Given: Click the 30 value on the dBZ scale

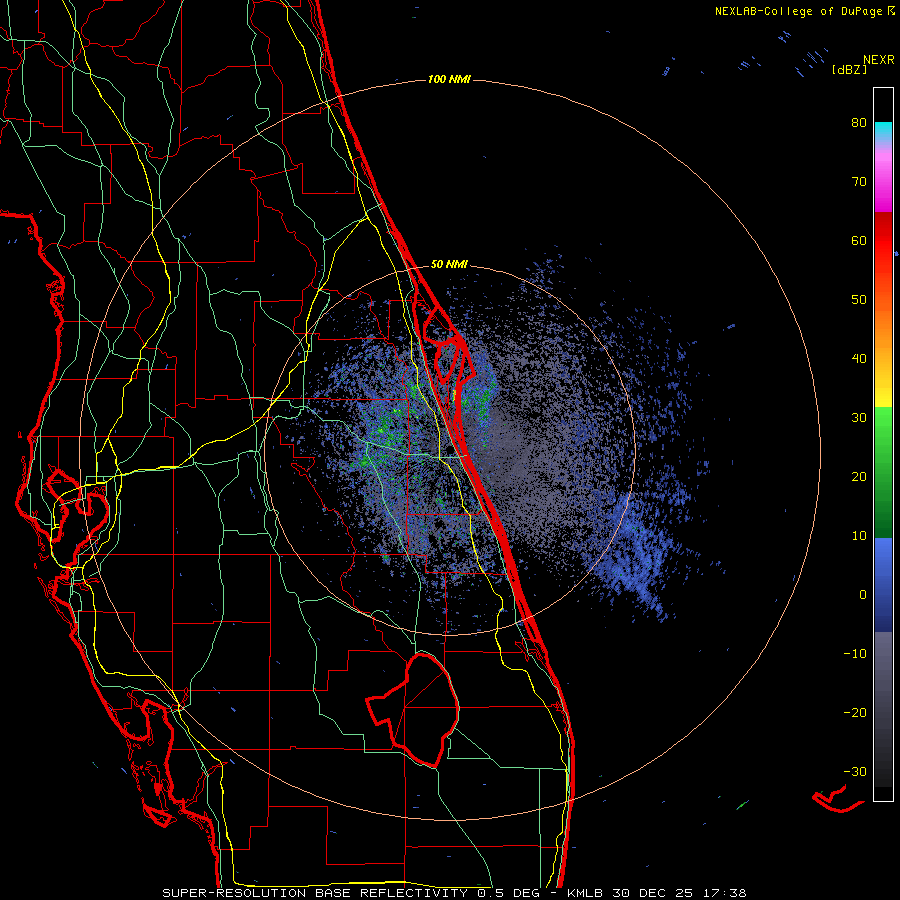Looking at the screenshot, I should pos(859,418).
